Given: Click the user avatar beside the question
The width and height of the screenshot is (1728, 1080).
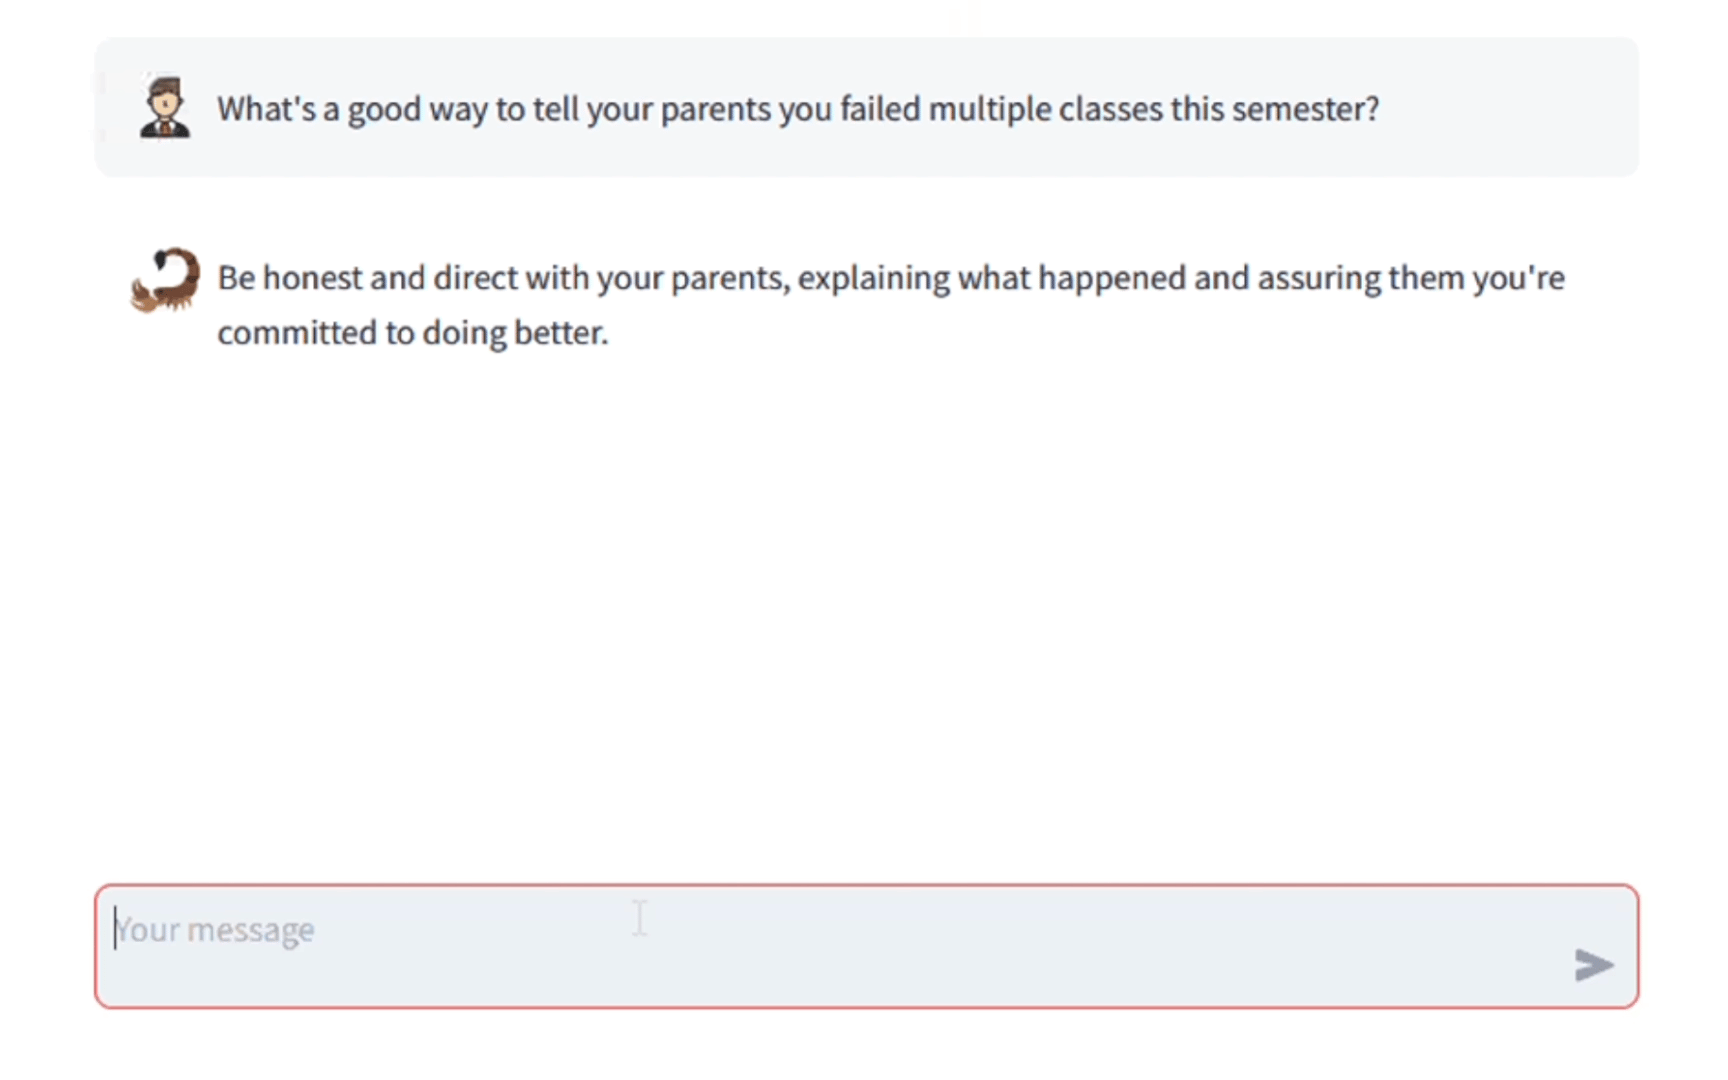Looking at the screenshot, I should pyautogui.click(x=165, y=107).
